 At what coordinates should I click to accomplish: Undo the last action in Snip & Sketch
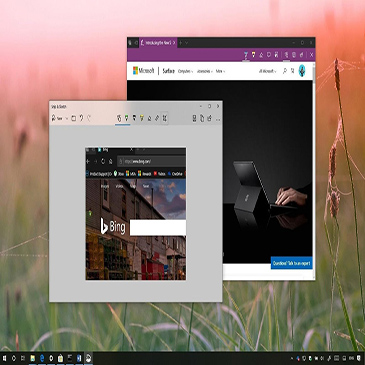[81, 118]
